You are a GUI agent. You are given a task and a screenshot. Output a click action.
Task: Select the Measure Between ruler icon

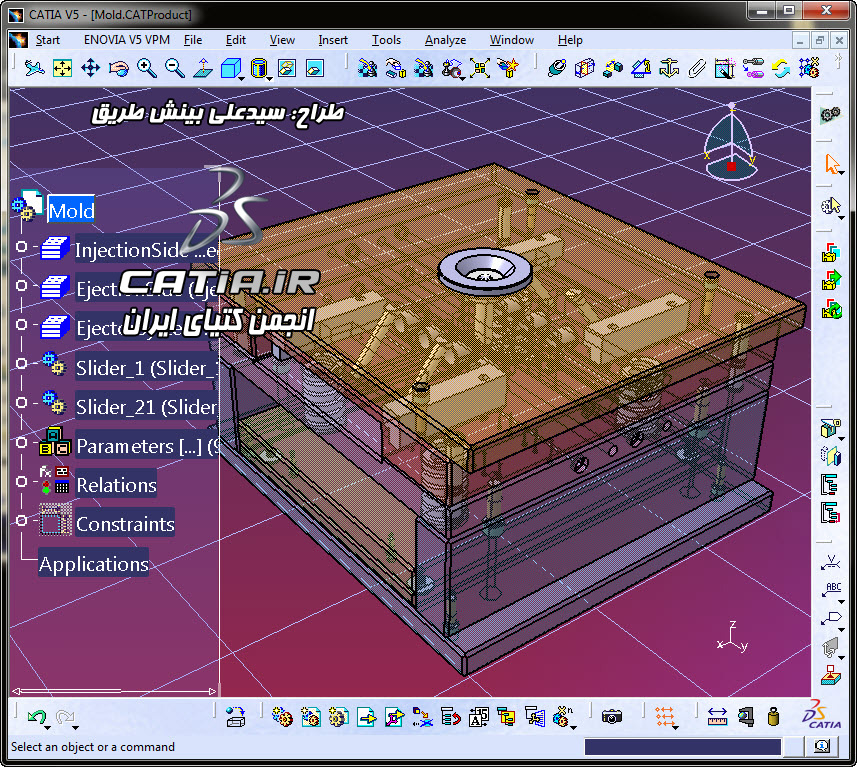[717, 716]
